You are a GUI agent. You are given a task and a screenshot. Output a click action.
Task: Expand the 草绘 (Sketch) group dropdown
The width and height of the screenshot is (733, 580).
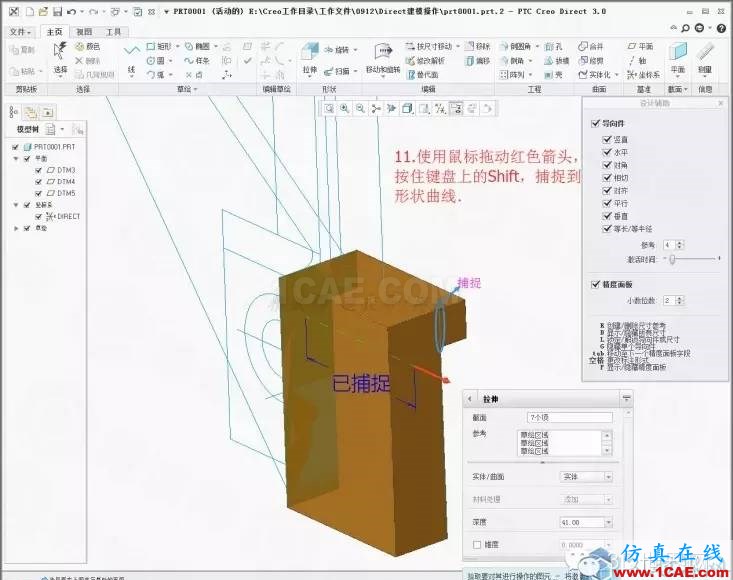187,89
